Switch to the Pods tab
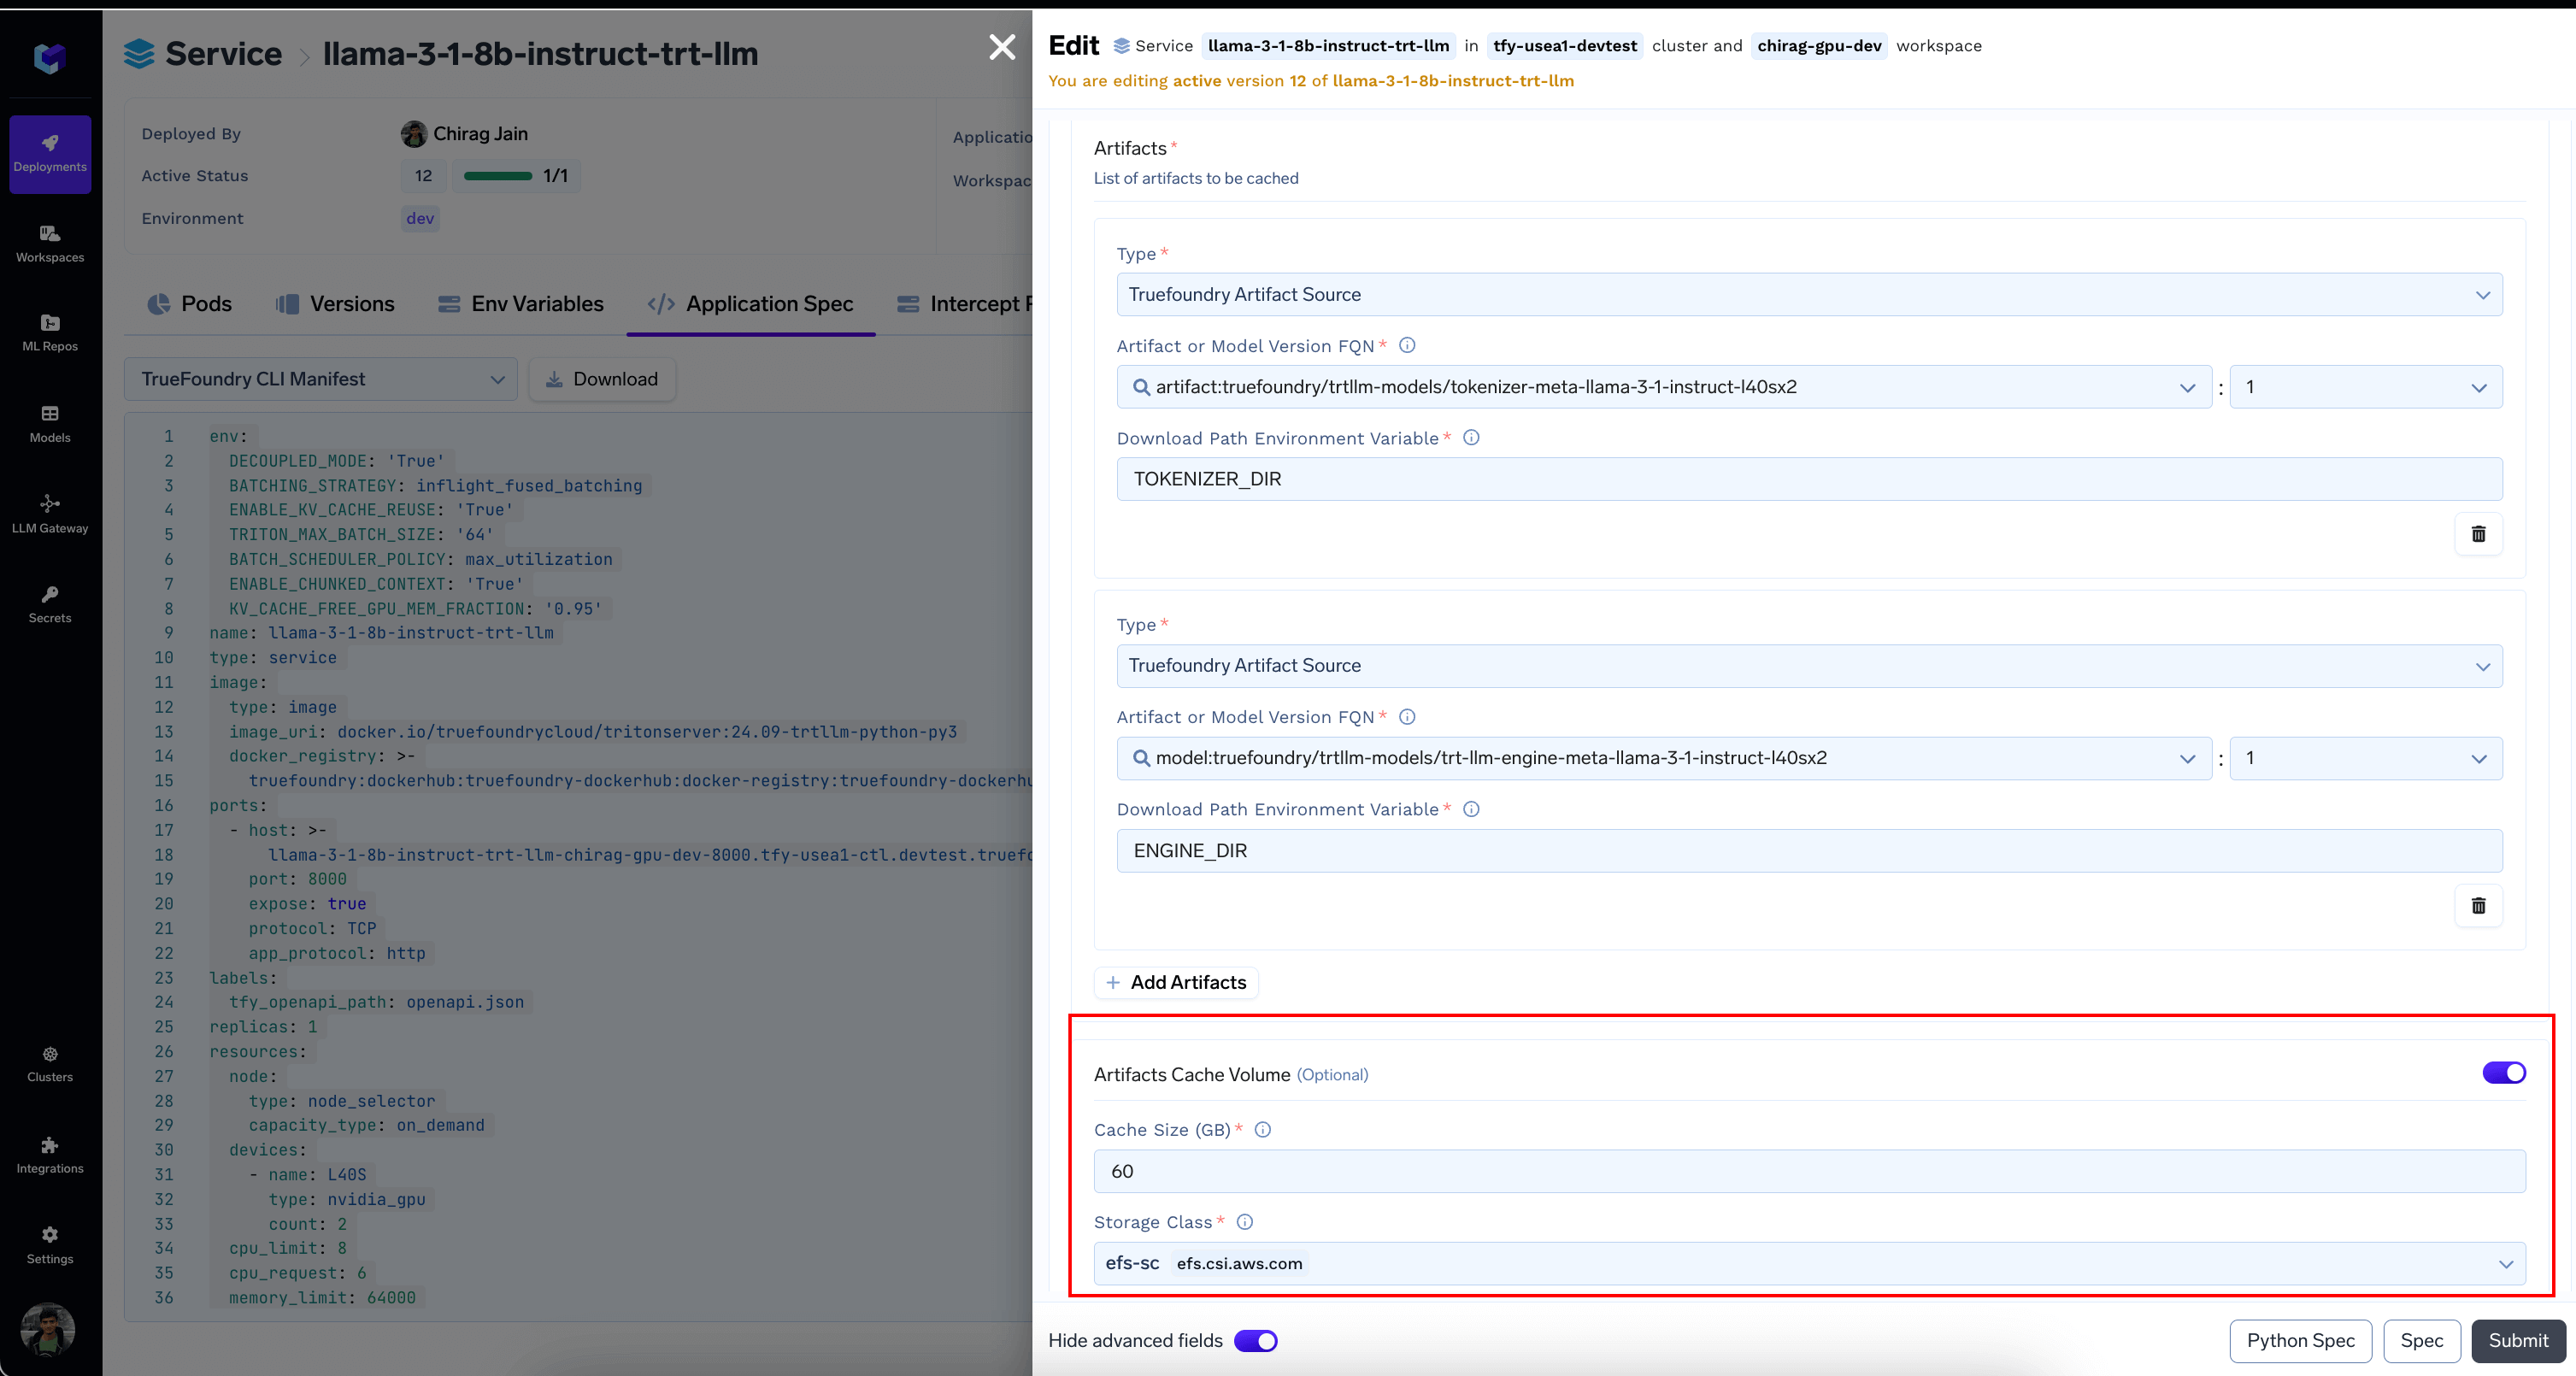The width and height of the screenshot is (2576, 1376). pos(190,304)
